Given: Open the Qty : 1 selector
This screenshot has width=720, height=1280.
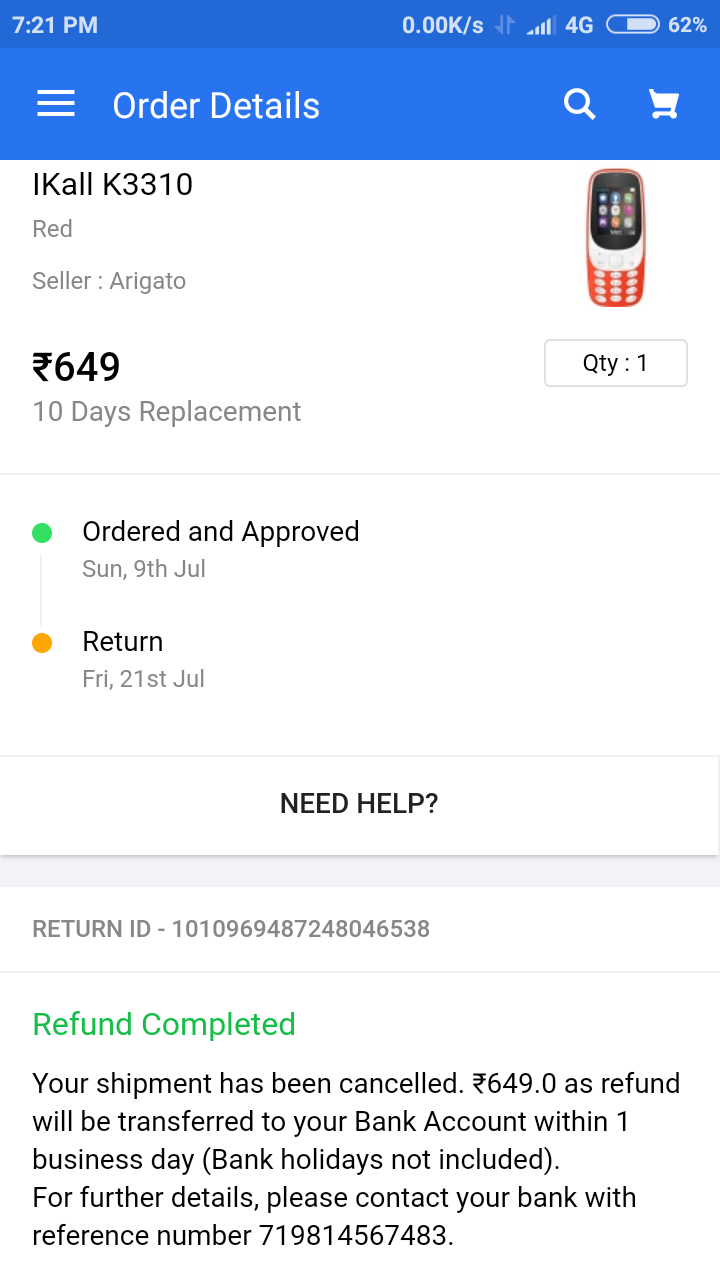Looking at the screenshot, I should pos(615,363).
